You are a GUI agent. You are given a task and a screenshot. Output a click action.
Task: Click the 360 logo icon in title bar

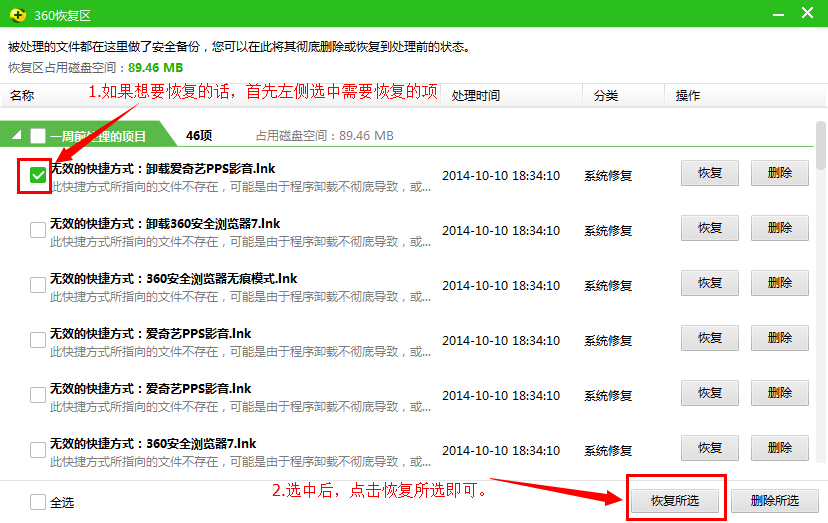pyautogui.click(x=17, y=14)
